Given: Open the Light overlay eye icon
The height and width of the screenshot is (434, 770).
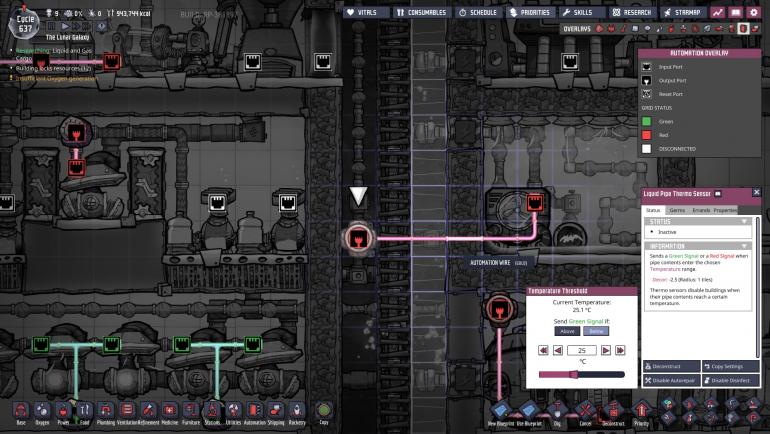Looking at the screenshot, I should [648, 29].
